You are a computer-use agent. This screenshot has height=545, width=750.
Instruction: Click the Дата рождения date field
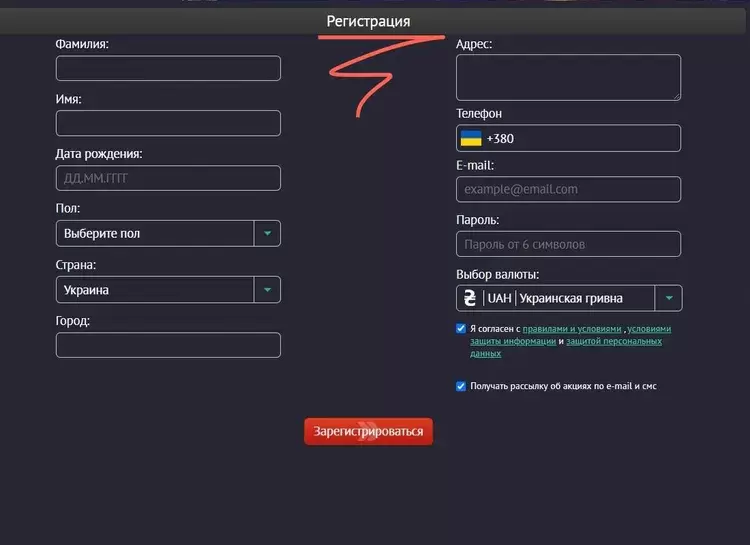click(168, 178)
